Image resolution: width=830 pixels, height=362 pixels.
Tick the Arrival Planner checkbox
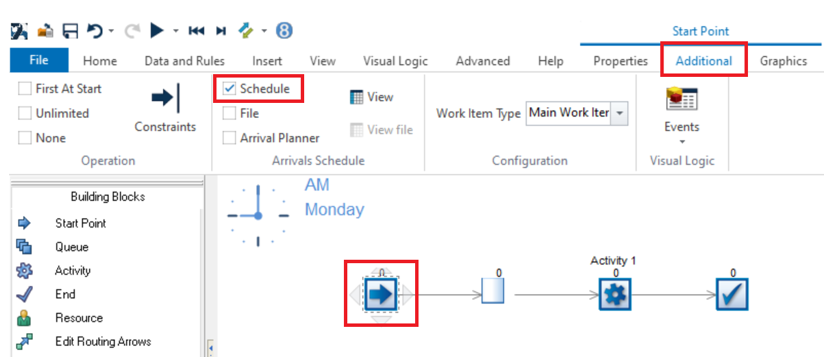pyautogui.click(x=229, y=138)
